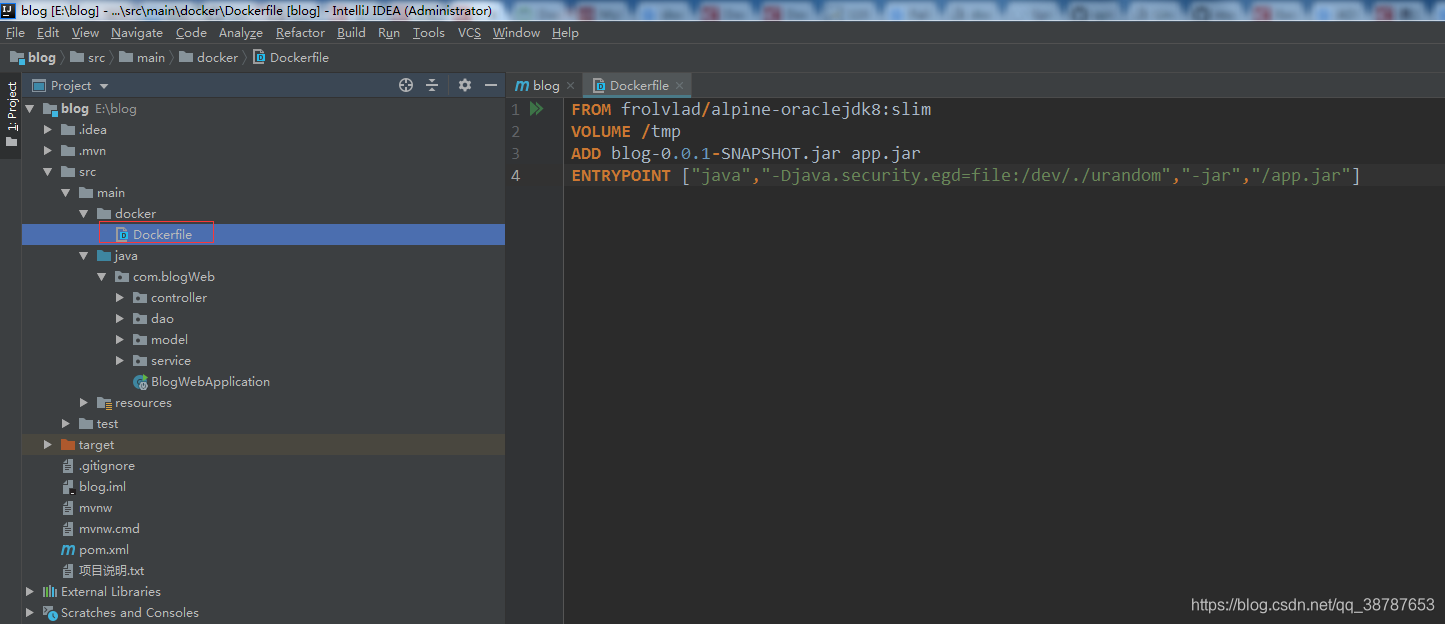Open the Help menu
This screenshot has width=1445, height=624.
(x=565, y=33)
